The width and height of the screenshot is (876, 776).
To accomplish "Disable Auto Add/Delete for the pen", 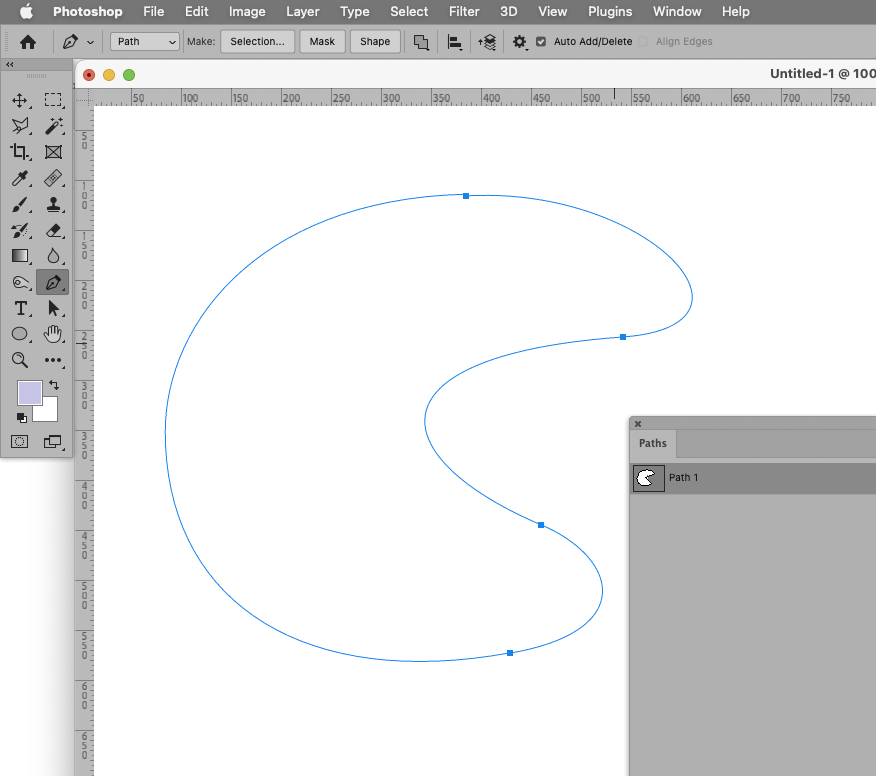I will [x=540, y=41].
